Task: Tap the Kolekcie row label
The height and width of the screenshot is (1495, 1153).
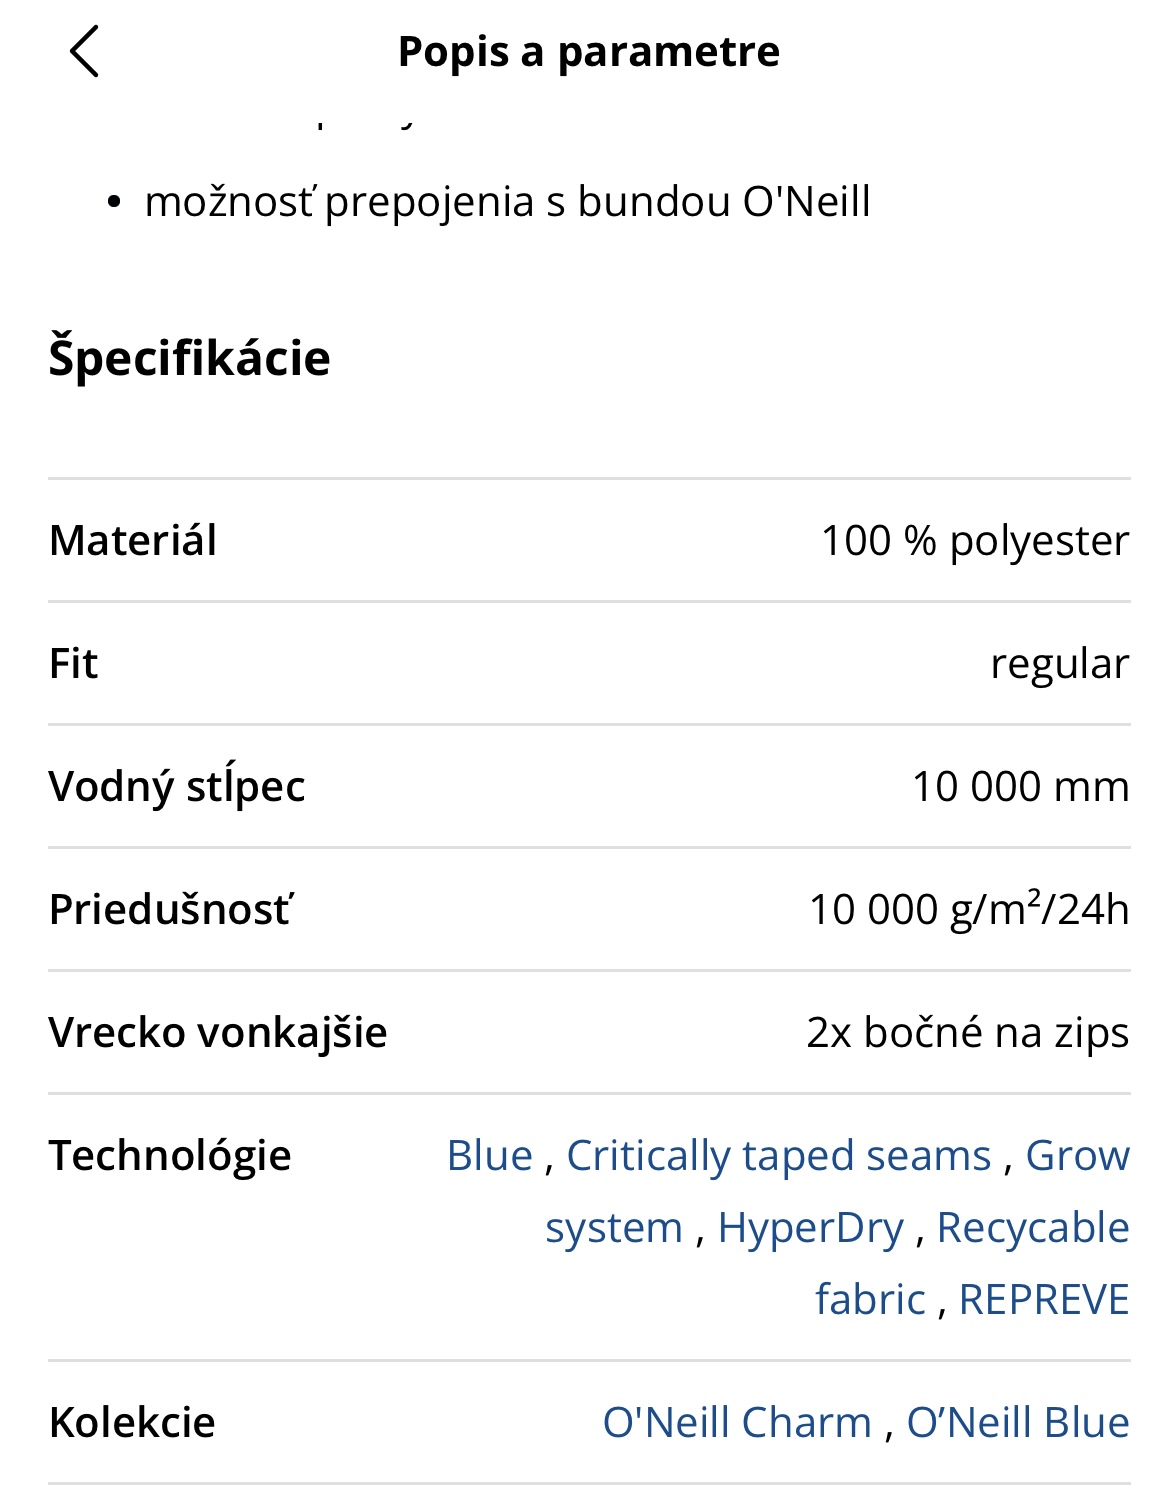Action: coord(132,1422)
